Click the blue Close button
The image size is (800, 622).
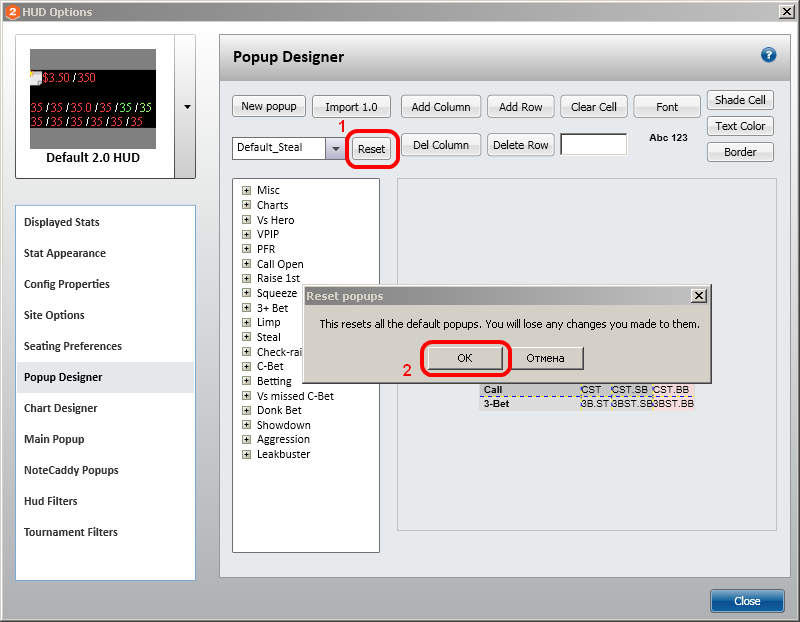(747, 601)
